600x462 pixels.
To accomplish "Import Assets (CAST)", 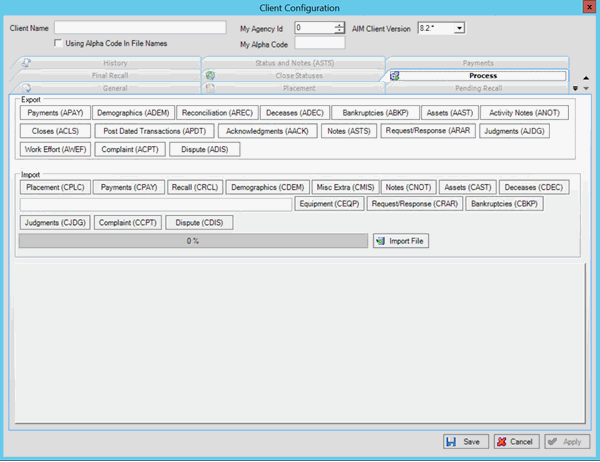I will click(x=468, y=187).
